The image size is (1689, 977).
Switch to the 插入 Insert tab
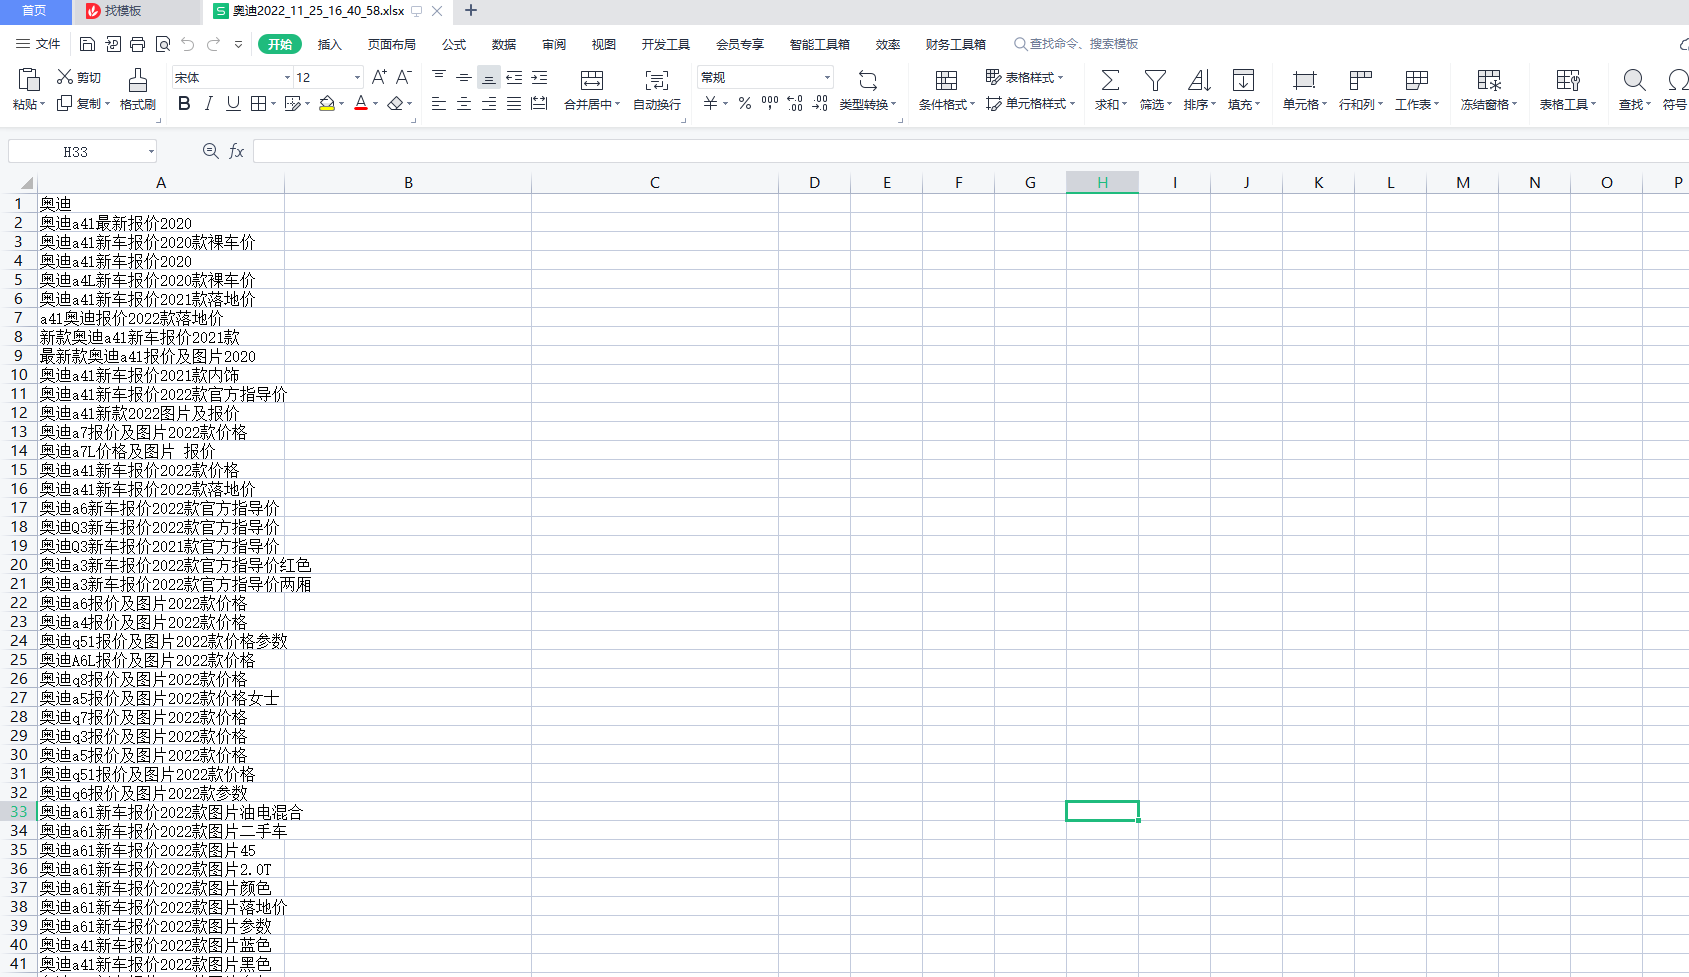(x=329, y=44)
